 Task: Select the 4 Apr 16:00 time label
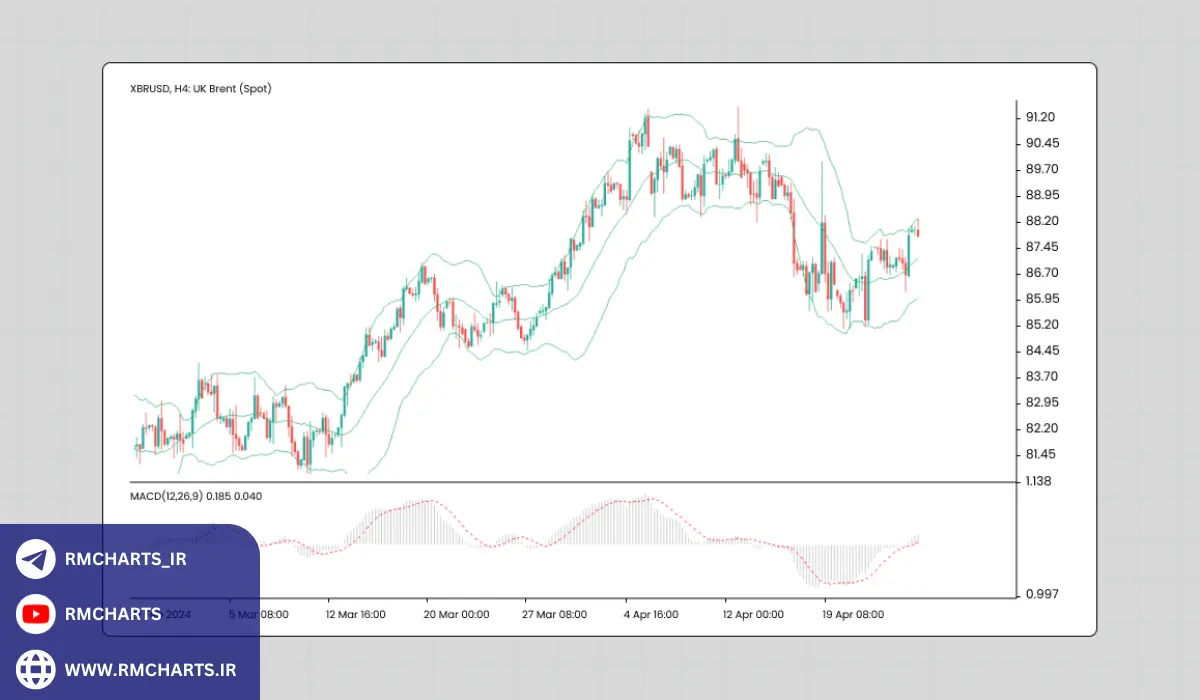tap(654, 614)
